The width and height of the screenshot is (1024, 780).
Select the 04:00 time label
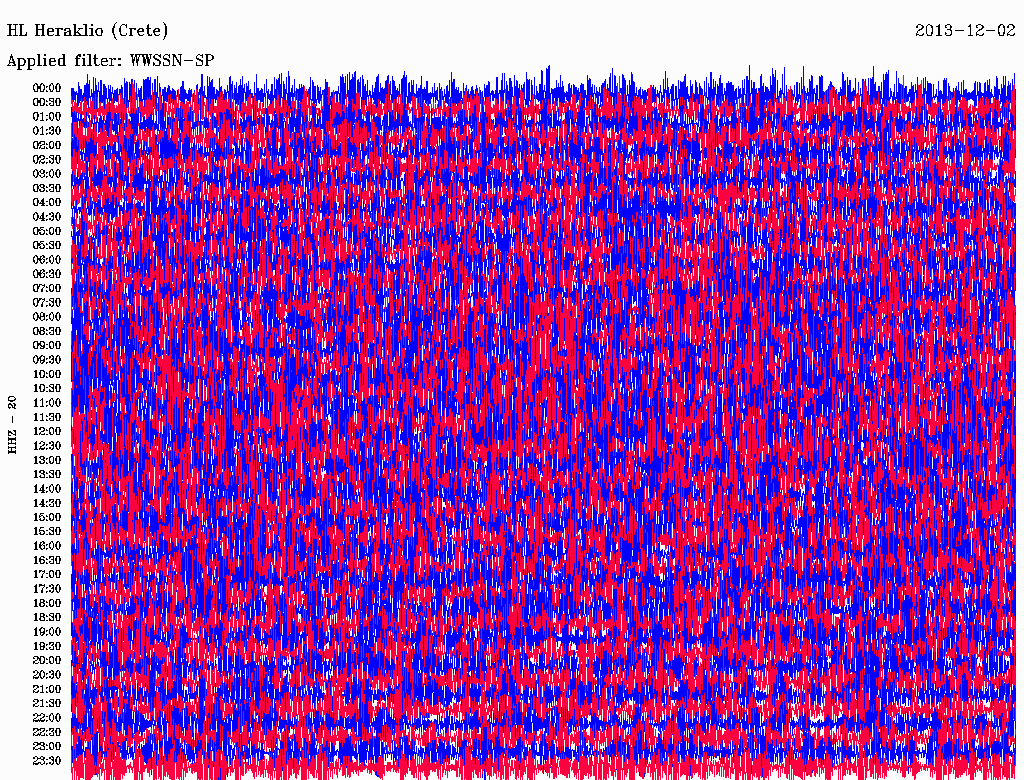click(47, 203)
